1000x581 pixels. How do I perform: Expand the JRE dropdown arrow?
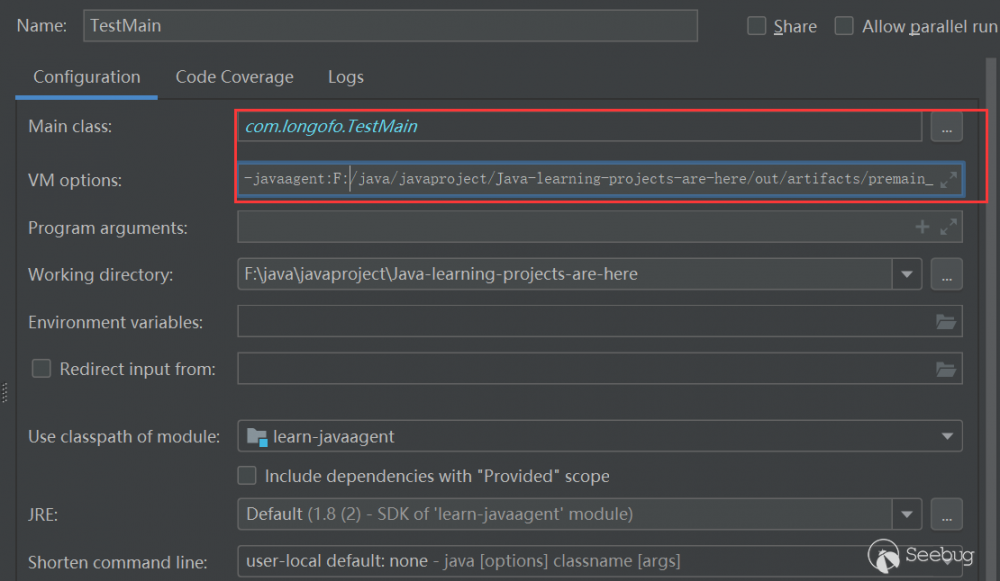(907, 514)
